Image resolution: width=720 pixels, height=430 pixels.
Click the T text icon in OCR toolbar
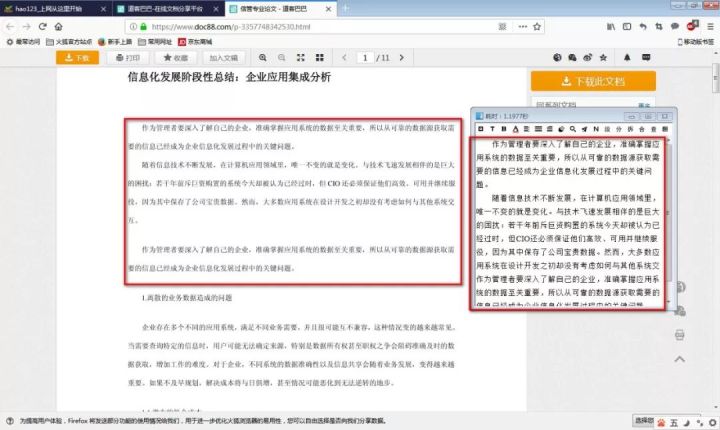pyautogui.click(x=492, y=129)
